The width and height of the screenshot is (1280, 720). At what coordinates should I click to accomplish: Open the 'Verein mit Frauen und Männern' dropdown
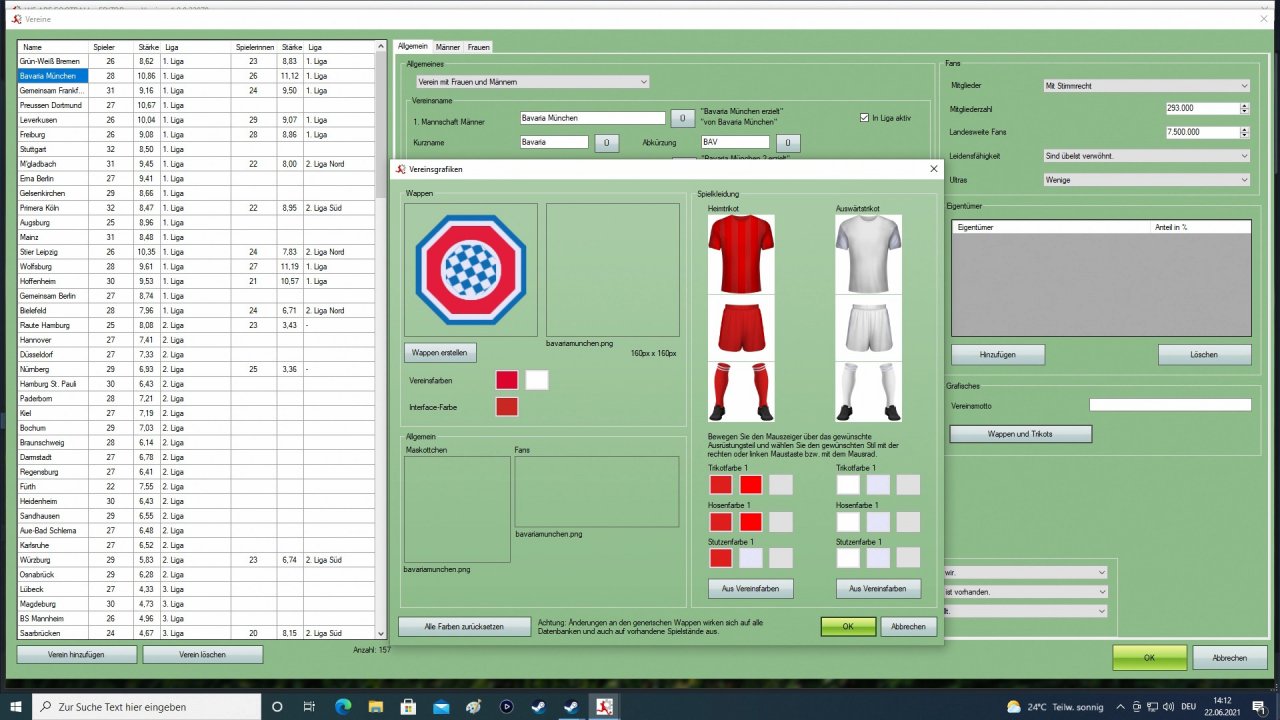(x=532, y=82)
